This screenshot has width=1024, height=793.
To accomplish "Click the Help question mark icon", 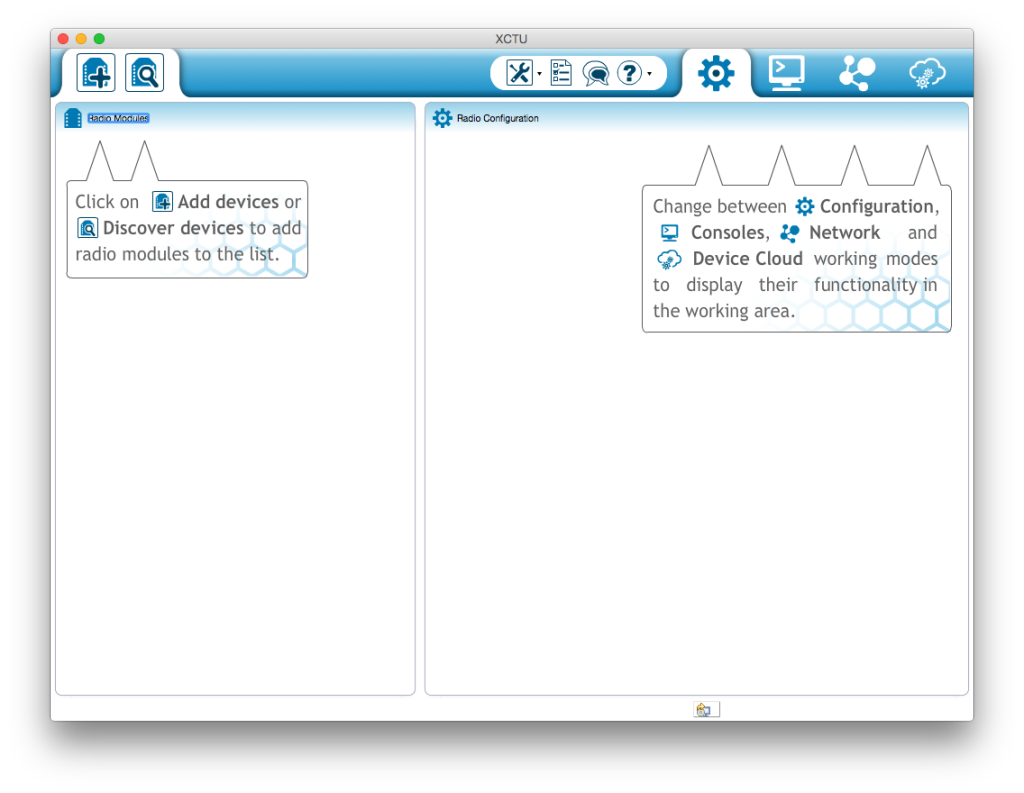I will [629, 73].
